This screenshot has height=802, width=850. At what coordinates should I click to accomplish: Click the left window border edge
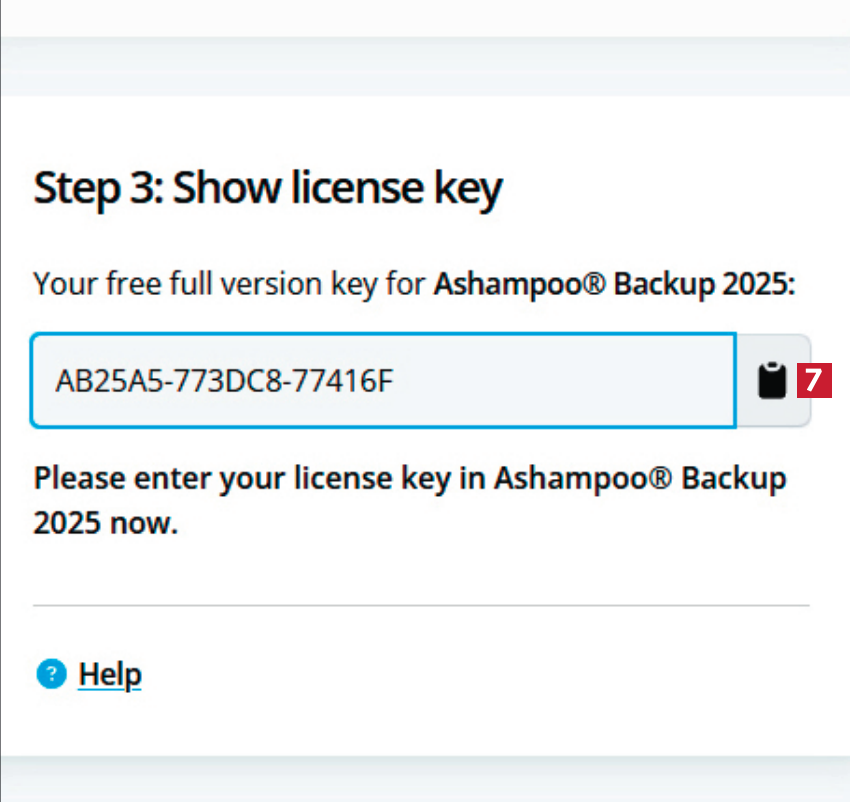click(x=1, y=400)
